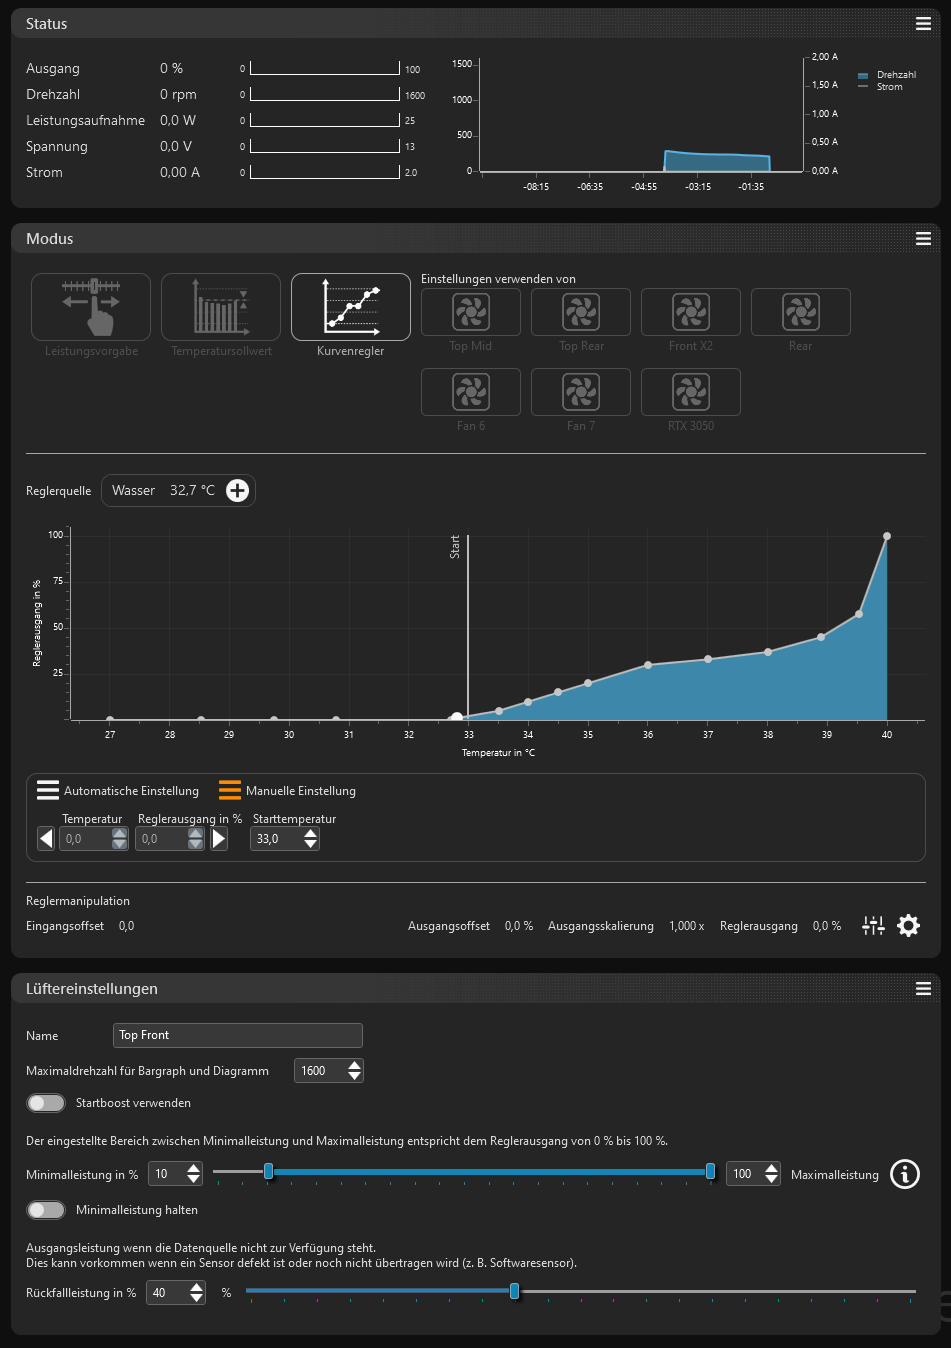This screenshot has height=1348, width=951.
Task: Click the fan Name input field
Action: 237,1035
